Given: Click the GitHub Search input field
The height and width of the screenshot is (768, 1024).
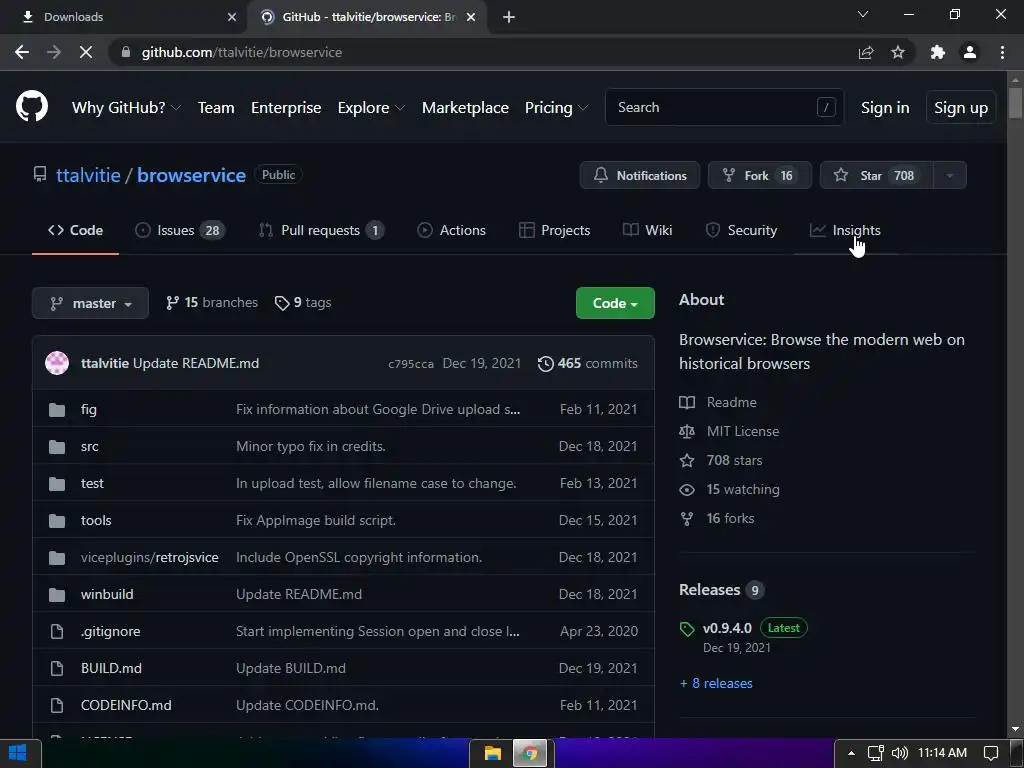Looking at the screenshot, I should (x=724, y=108).
